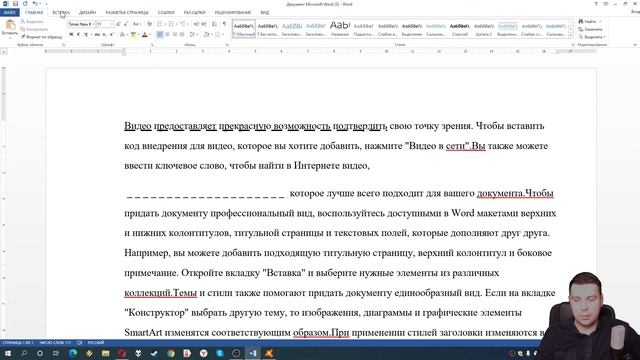Apply the Название (Title) style
The width and height of the screenshot is (640, 360).
[340, 29]
